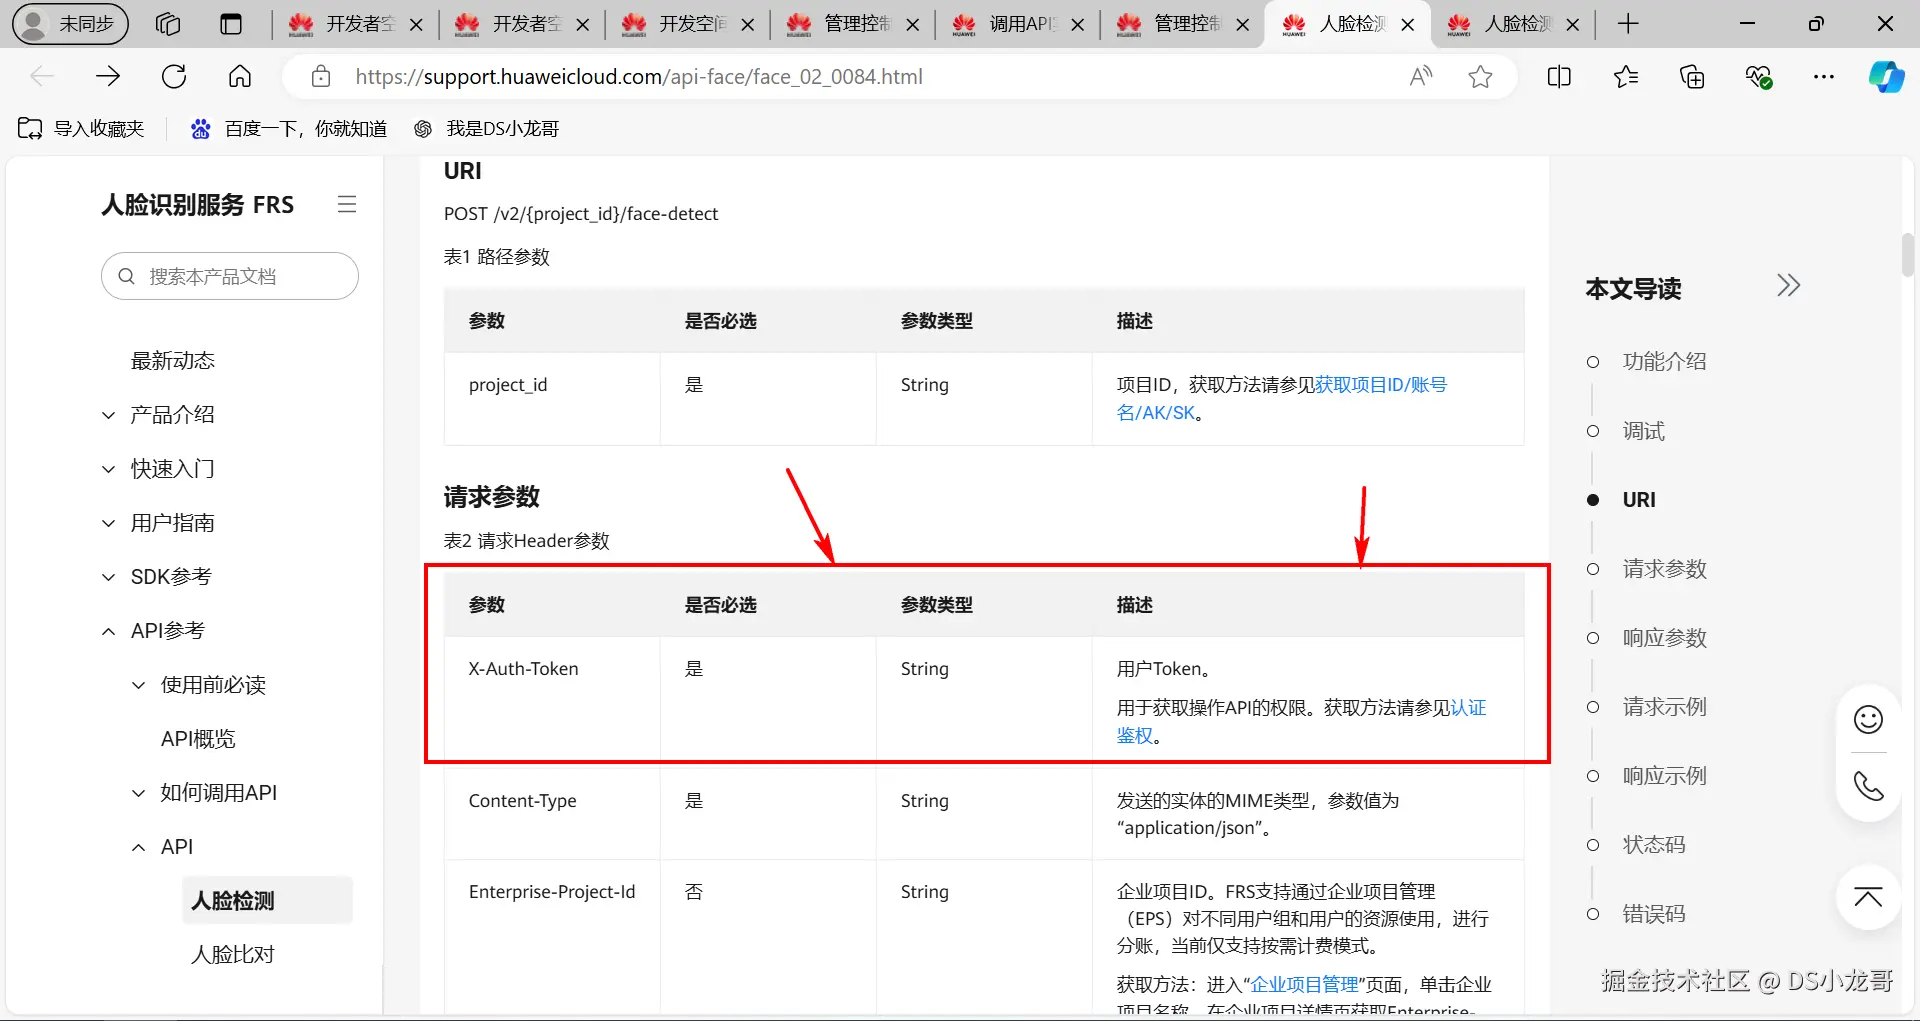
Task: View site information lock icon
Action: pyautogui.click(x=321, y=76)
